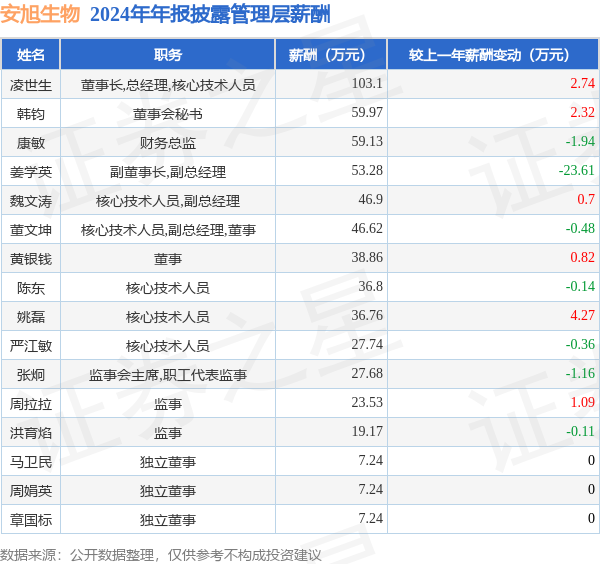Click the change value 0.82
Image resolution: width=600 pixels, height=564 pixels.
(582, 258)
